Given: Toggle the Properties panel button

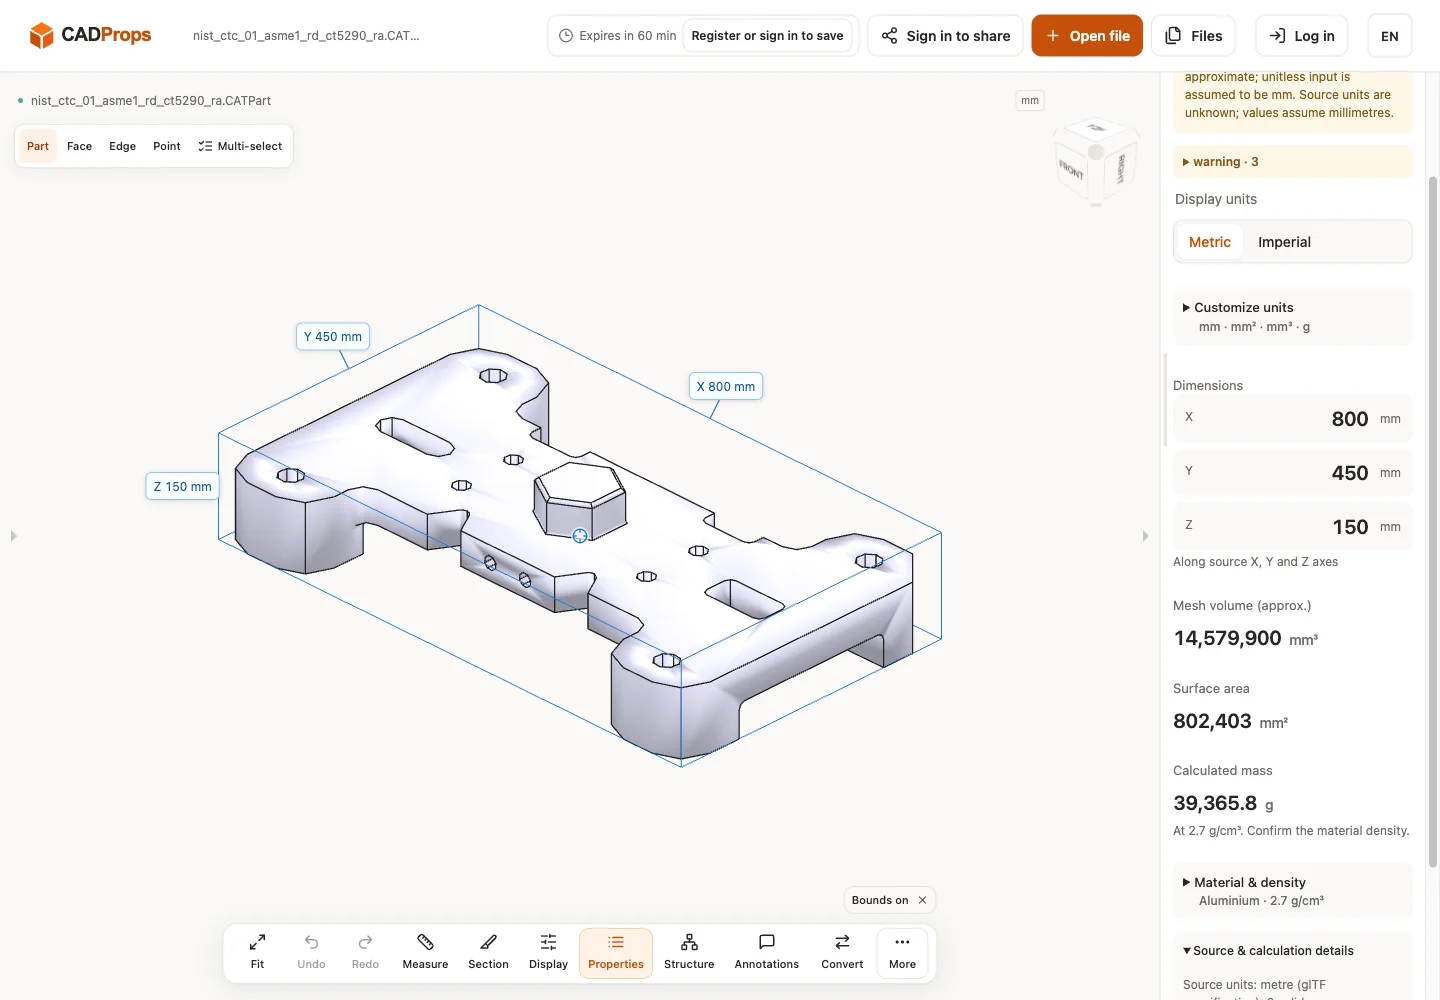Looking at the screenshot, I should tap(616, 953).
